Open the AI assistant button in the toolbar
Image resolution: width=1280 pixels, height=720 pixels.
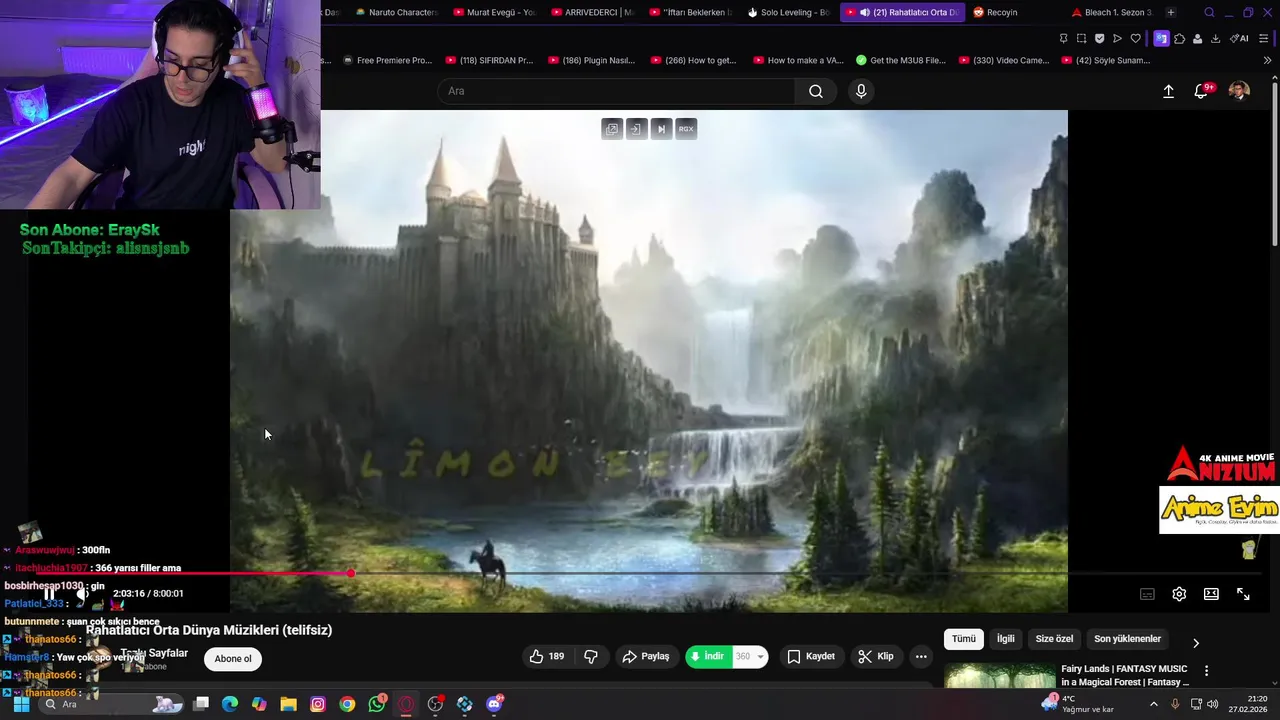1239,38
